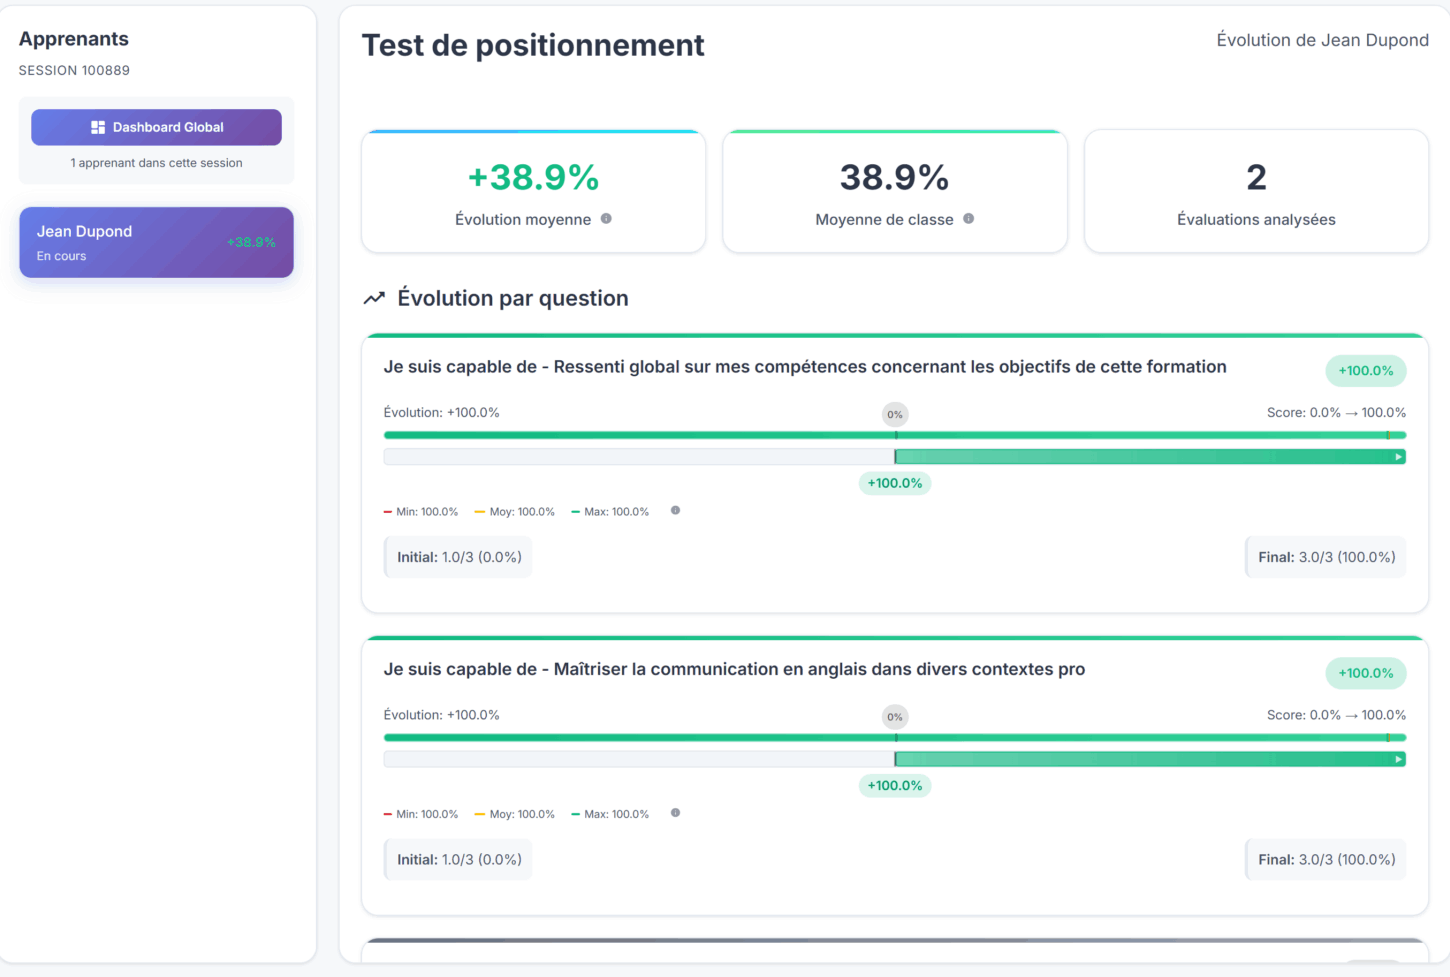Click the Dashboard Global button
The width and height of the screenshot is (1450, 977).
pos(156,127)
